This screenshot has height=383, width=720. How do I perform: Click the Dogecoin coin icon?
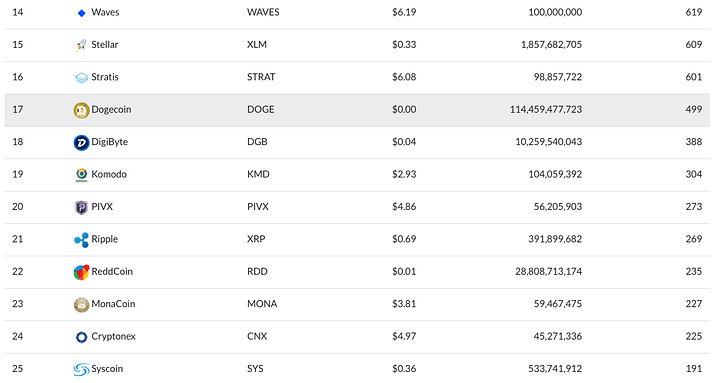tap(81, 110)
